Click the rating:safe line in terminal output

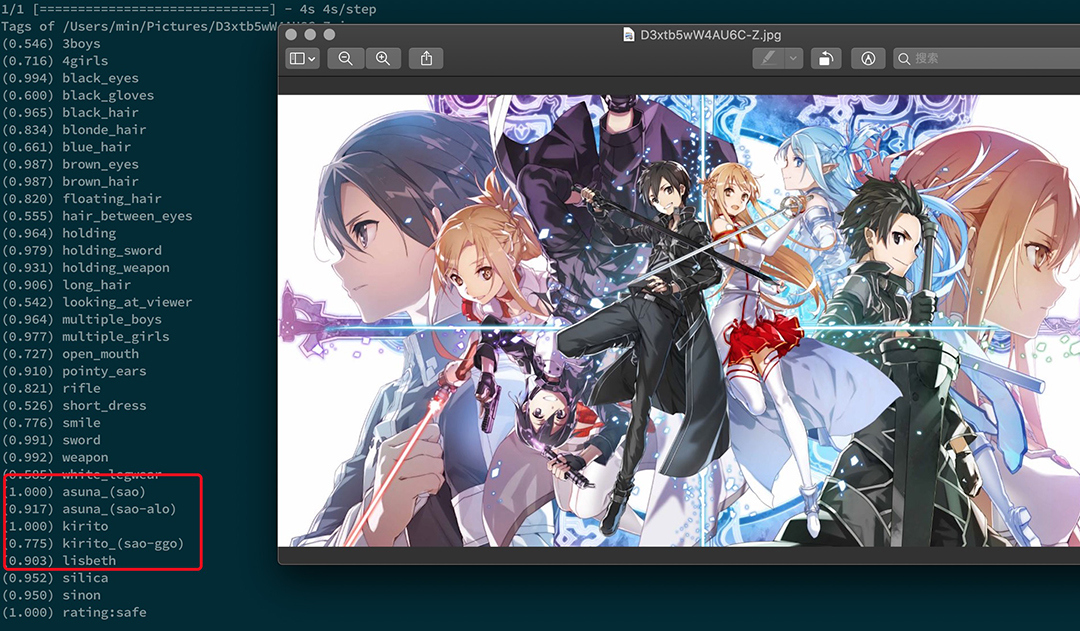[x=103, y=612]
